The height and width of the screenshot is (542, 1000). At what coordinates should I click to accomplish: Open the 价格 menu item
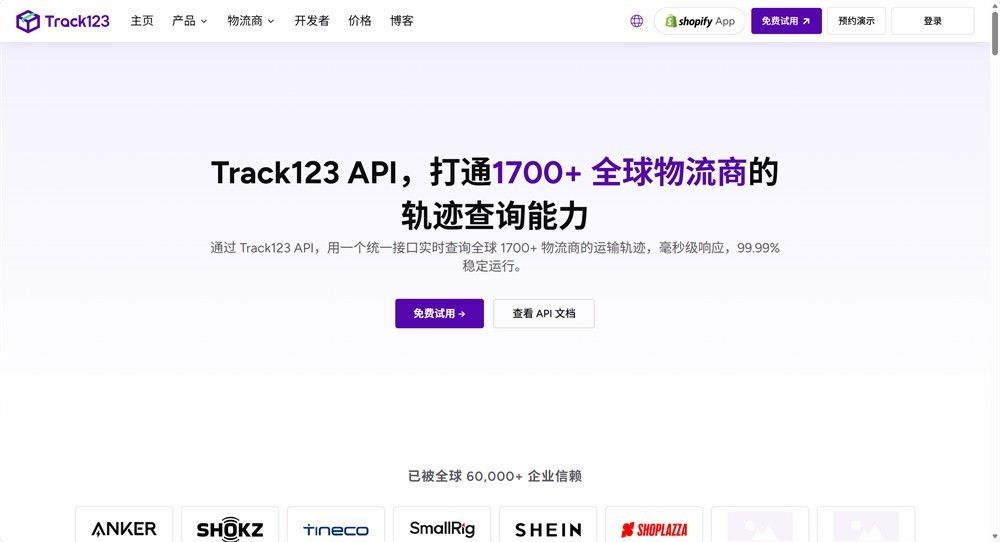coord(360,21)
